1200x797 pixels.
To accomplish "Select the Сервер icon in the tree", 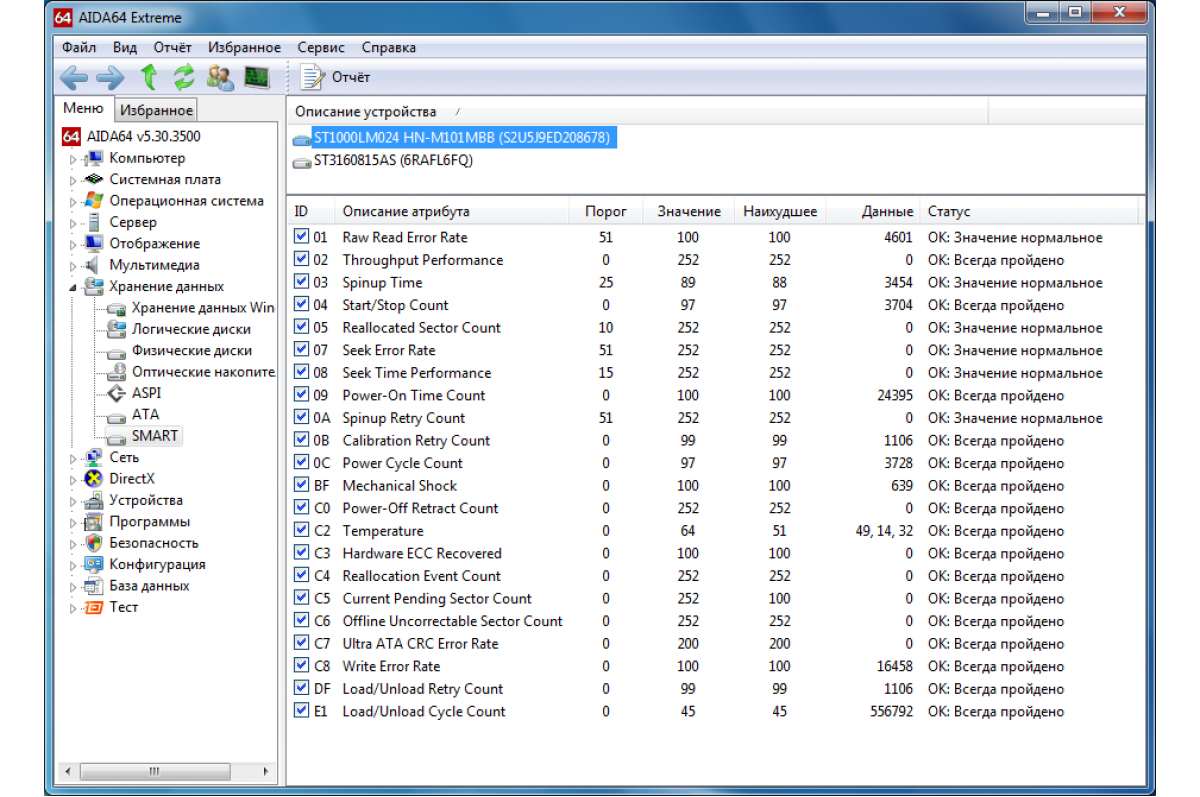I will click(x=94, y=222).
